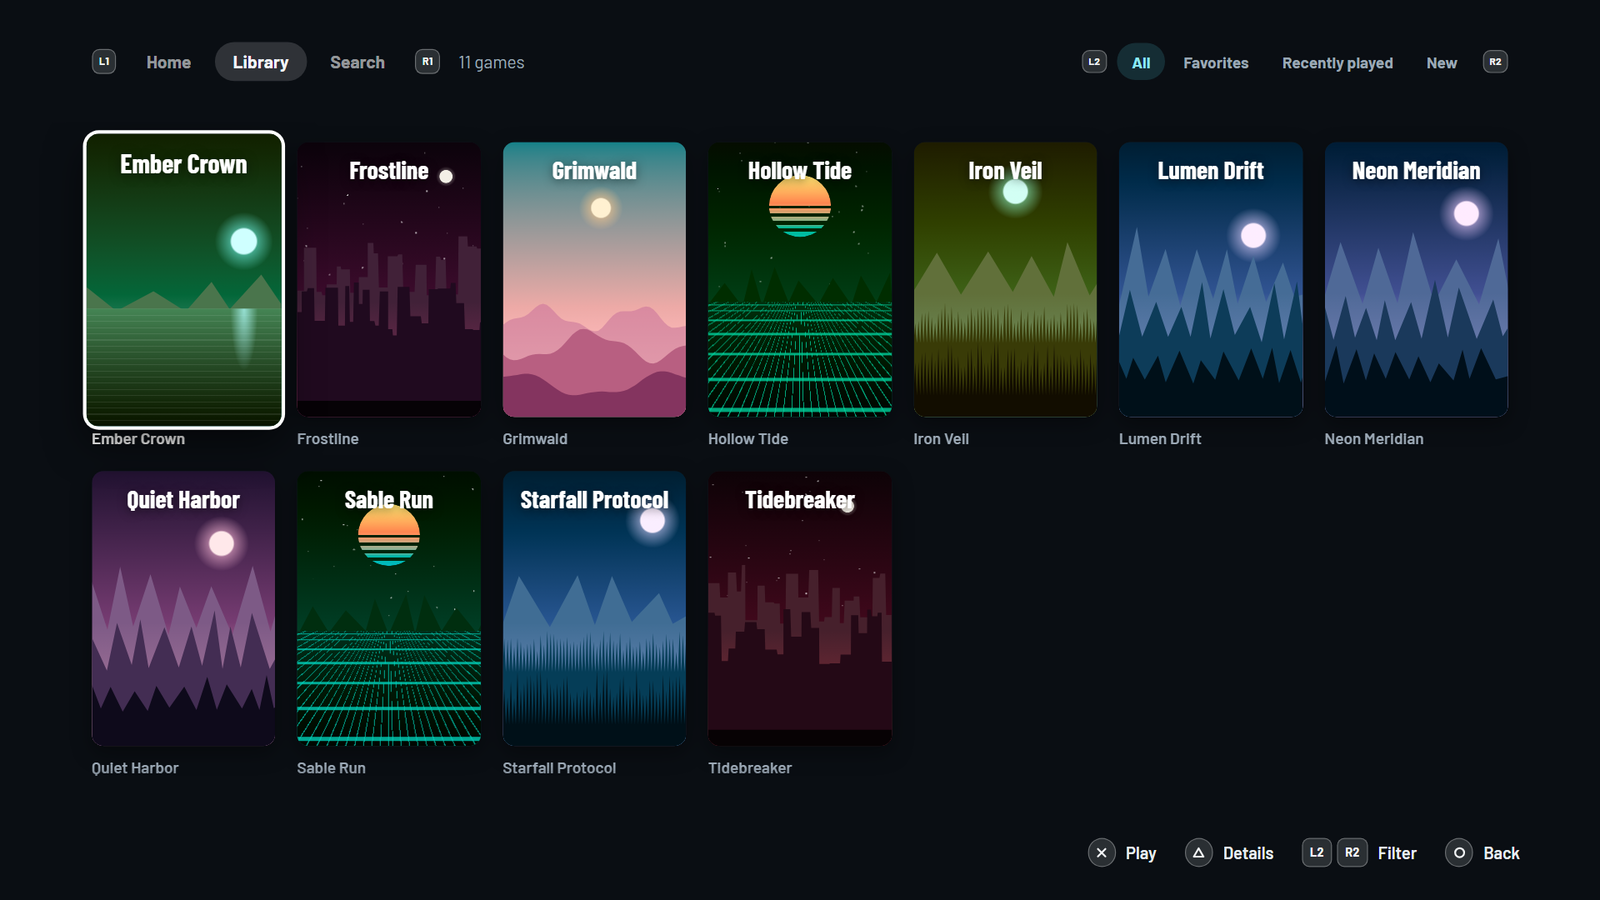Go to the Home tab
This screenshot has height=900, width=1600.
click(x=168, y=62)
